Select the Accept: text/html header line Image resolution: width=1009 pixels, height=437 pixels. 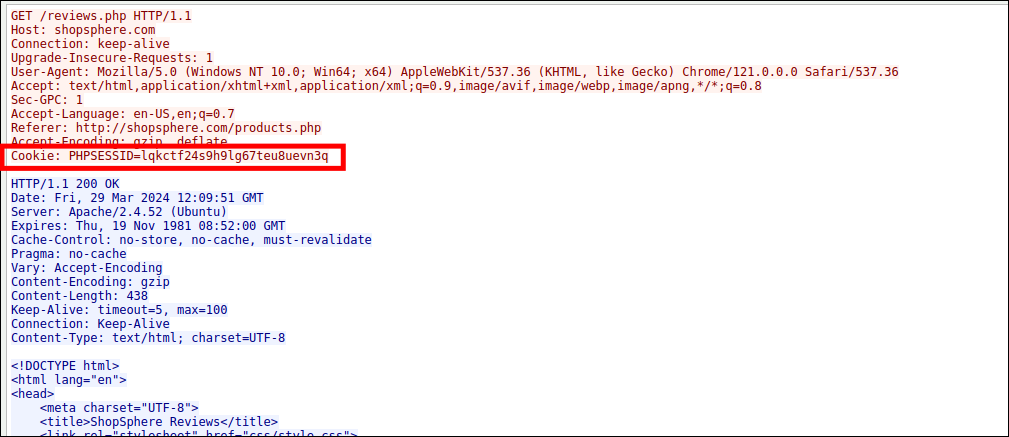(x=386, y=86)
